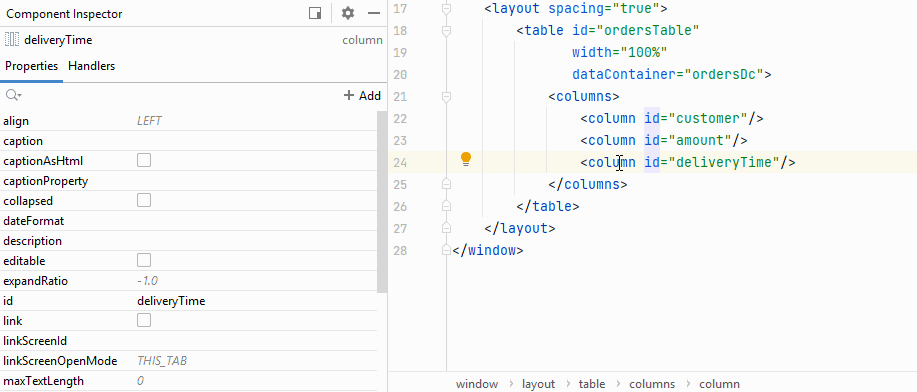Hide the Component Inspector panel

pos(374,13)
